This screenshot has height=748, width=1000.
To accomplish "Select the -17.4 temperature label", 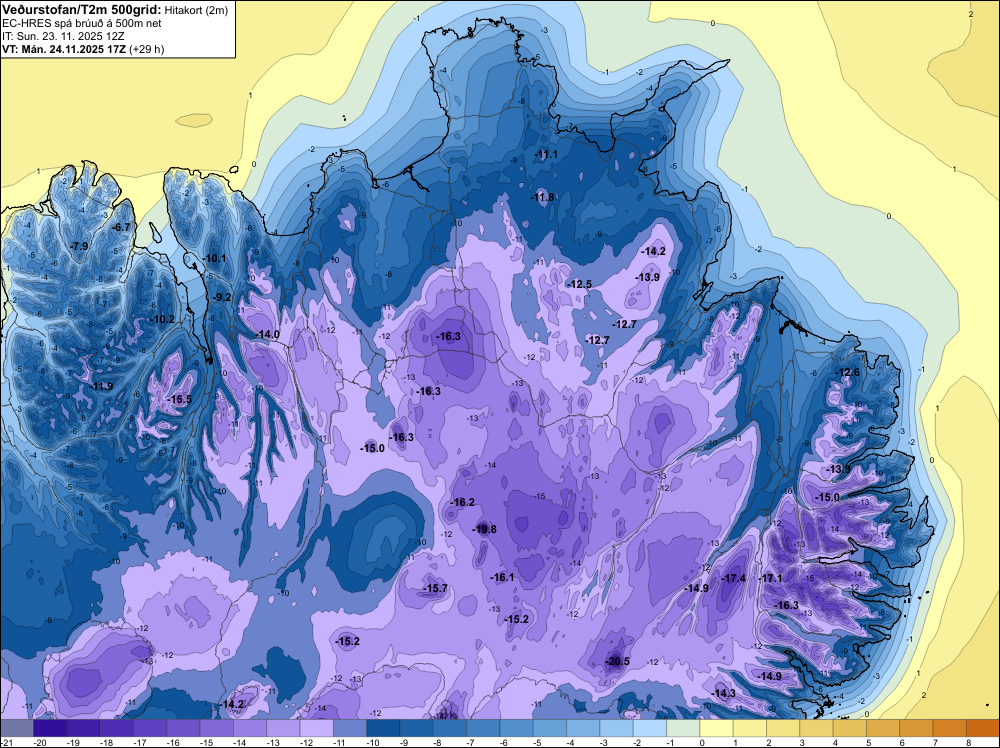I will (x=733, y=578).
